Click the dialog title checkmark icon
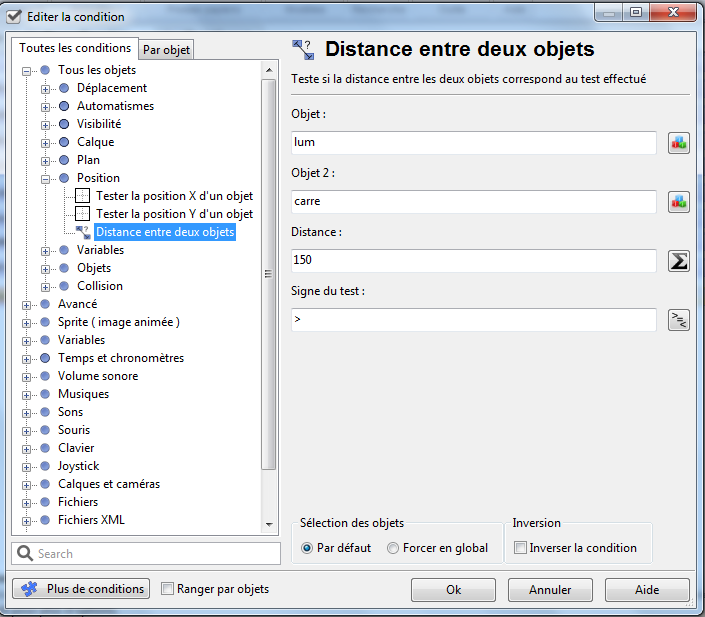Viewport: 705px width, 617px height. click(x=14, y=17)
